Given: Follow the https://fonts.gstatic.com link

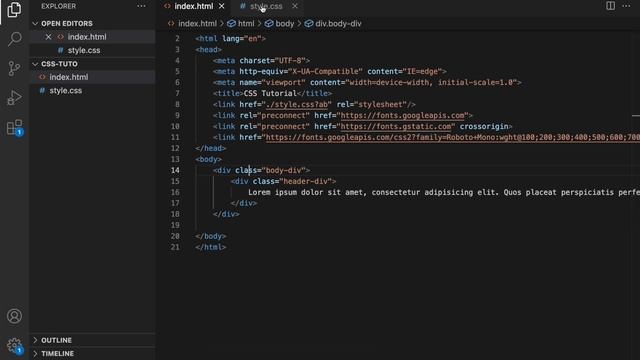Looking at the screenshot, I should pyautogui.click(x=396, y=127).
